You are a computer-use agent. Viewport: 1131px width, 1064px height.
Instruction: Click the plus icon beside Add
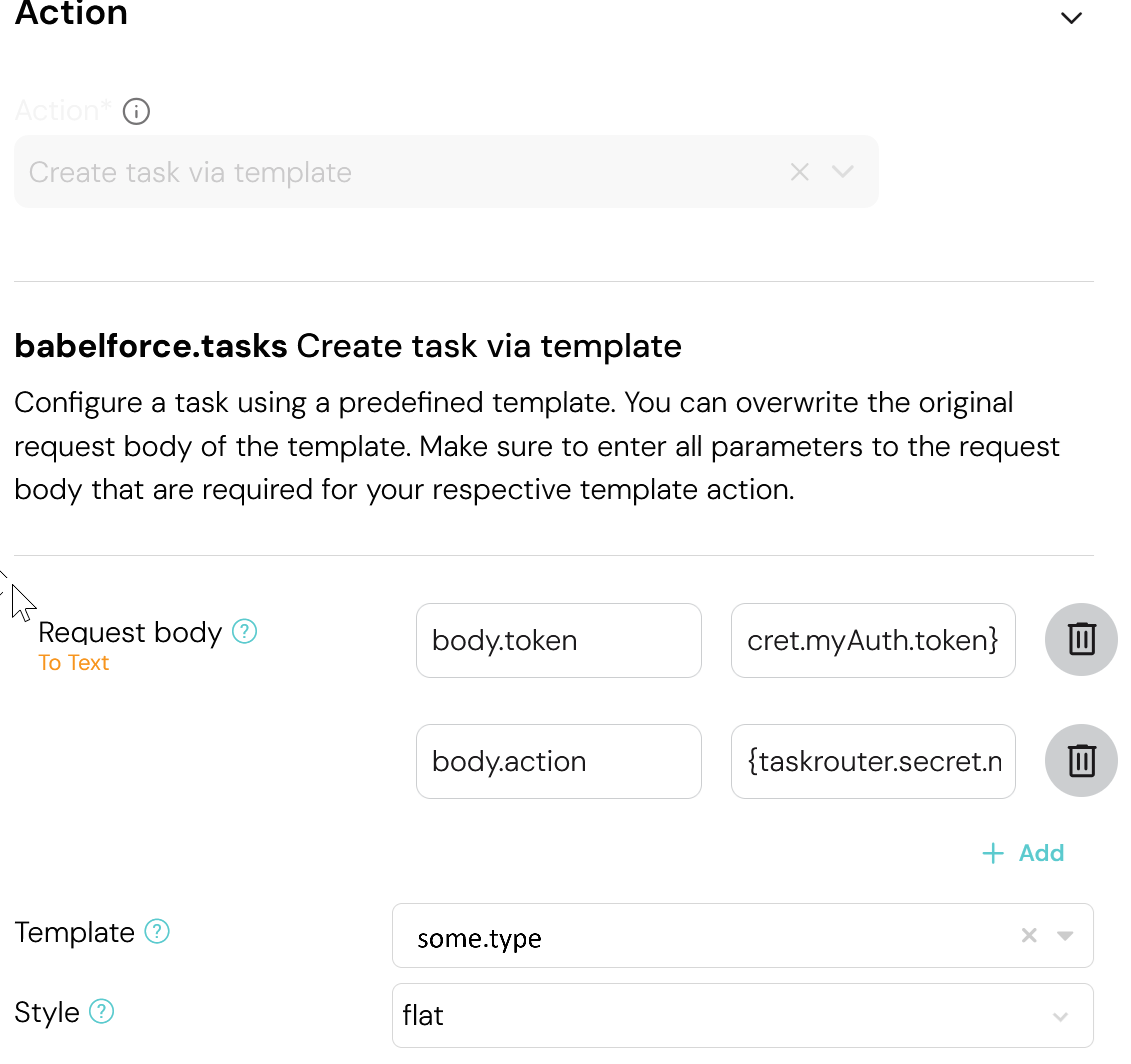[992, 853]
